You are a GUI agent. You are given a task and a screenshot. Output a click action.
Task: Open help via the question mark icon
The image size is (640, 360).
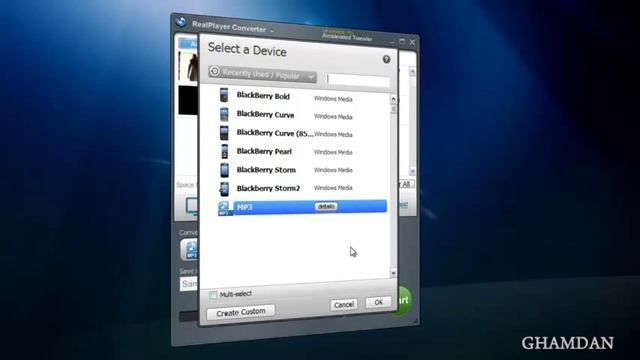(x=386, y=60)
